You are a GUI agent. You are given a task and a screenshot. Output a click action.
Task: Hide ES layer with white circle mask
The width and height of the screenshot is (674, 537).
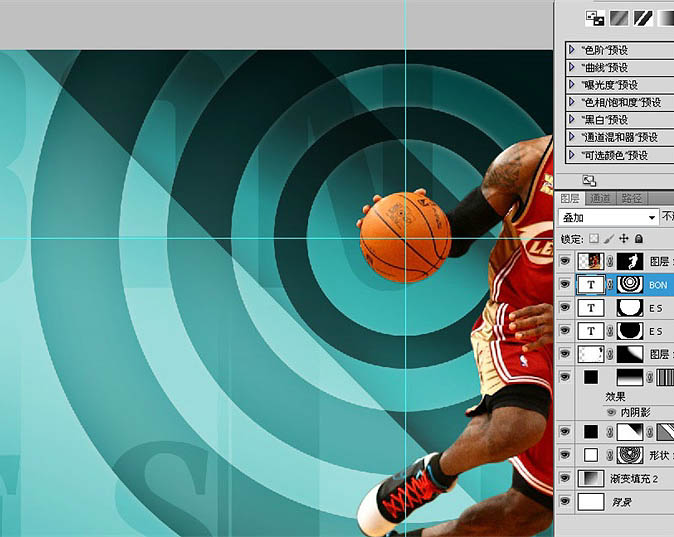(565, 307)
